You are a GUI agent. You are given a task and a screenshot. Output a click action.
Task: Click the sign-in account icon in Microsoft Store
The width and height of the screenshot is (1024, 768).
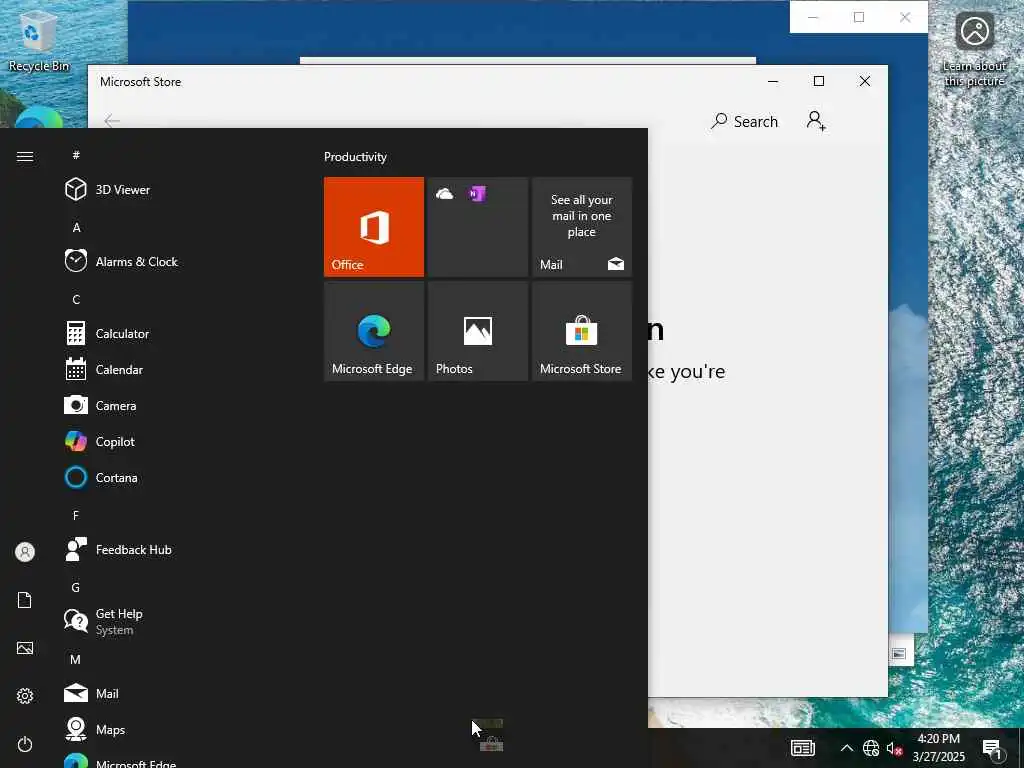pyautogui.click(x=816, y=121)
